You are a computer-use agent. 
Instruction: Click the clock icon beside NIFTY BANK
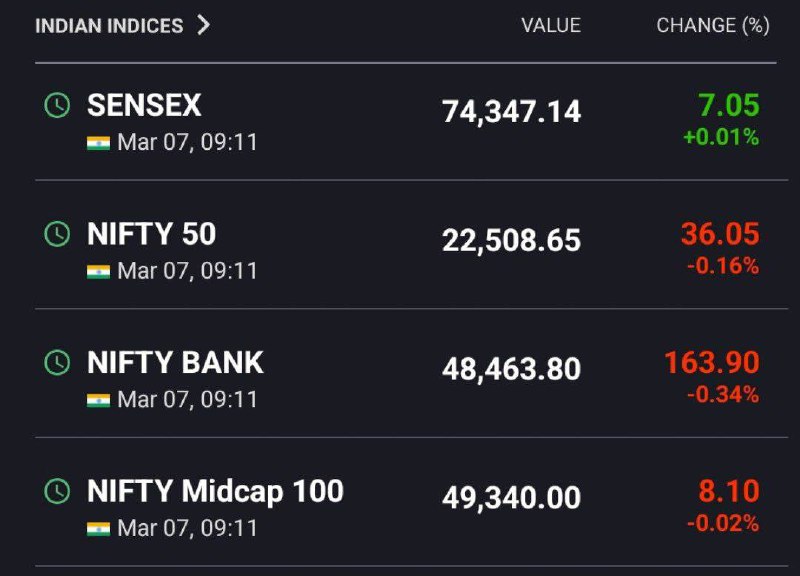(x=57, y=363)
